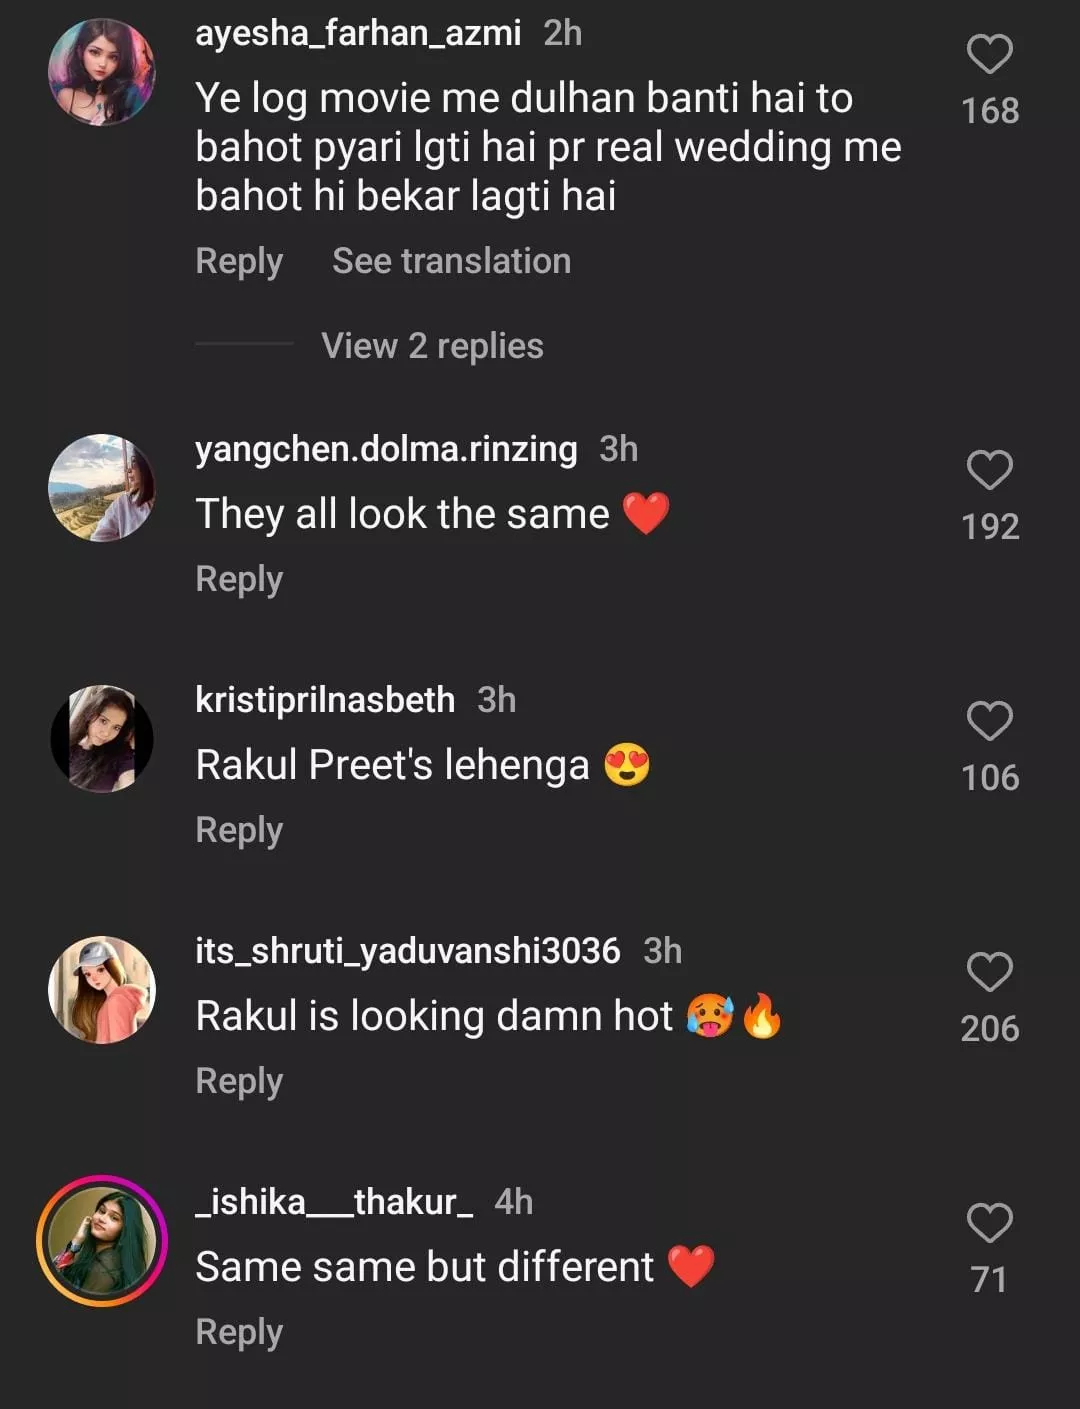Reply to the Rakul Preet's lehenga comment
1080x1409 pixels.
tap(239, 830)
